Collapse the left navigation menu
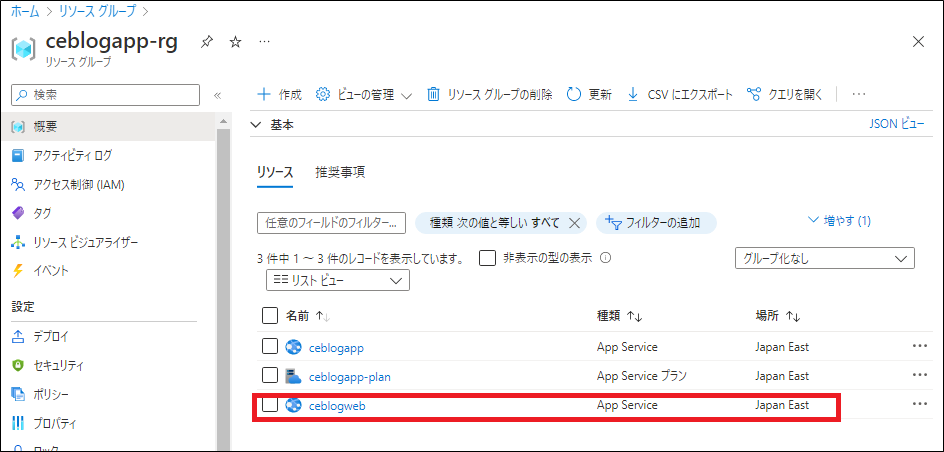The image size is (944, 452). pyautogui.click(x=218, y=95)
